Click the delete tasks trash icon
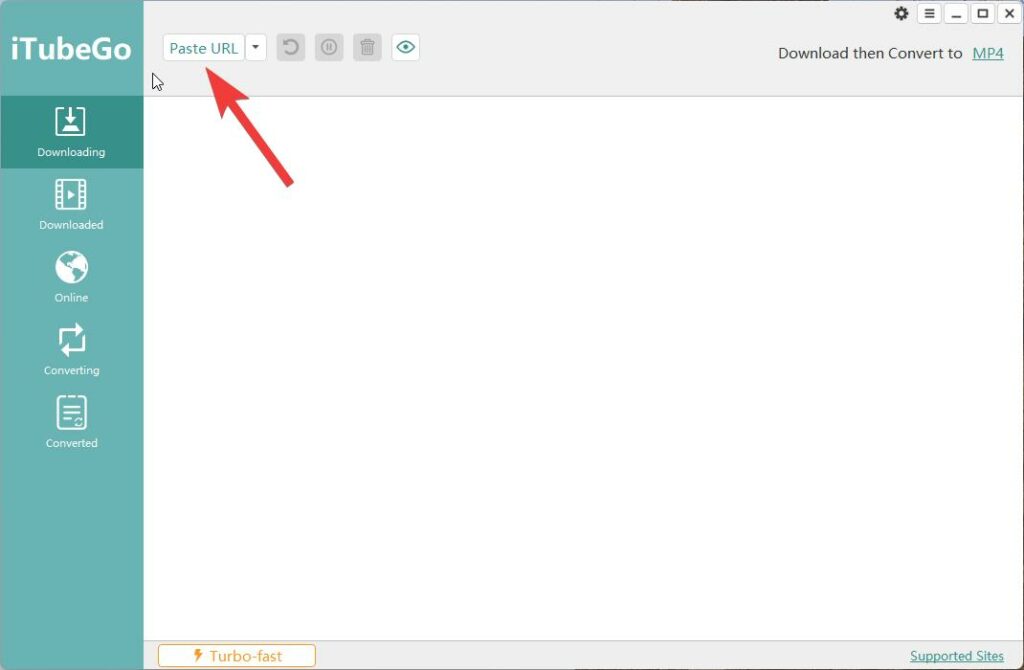 [x=367, y=46]
